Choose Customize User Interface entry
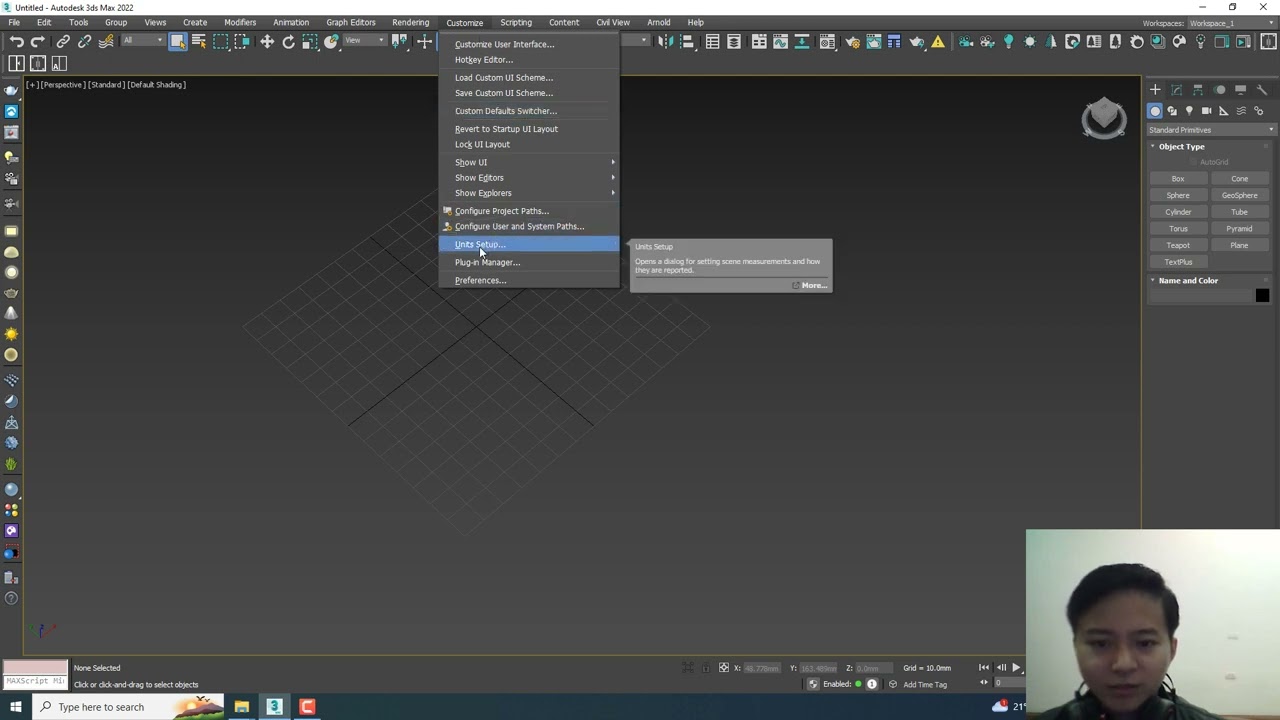Viewport: 1280px width, 720px height. click(530, 44)
